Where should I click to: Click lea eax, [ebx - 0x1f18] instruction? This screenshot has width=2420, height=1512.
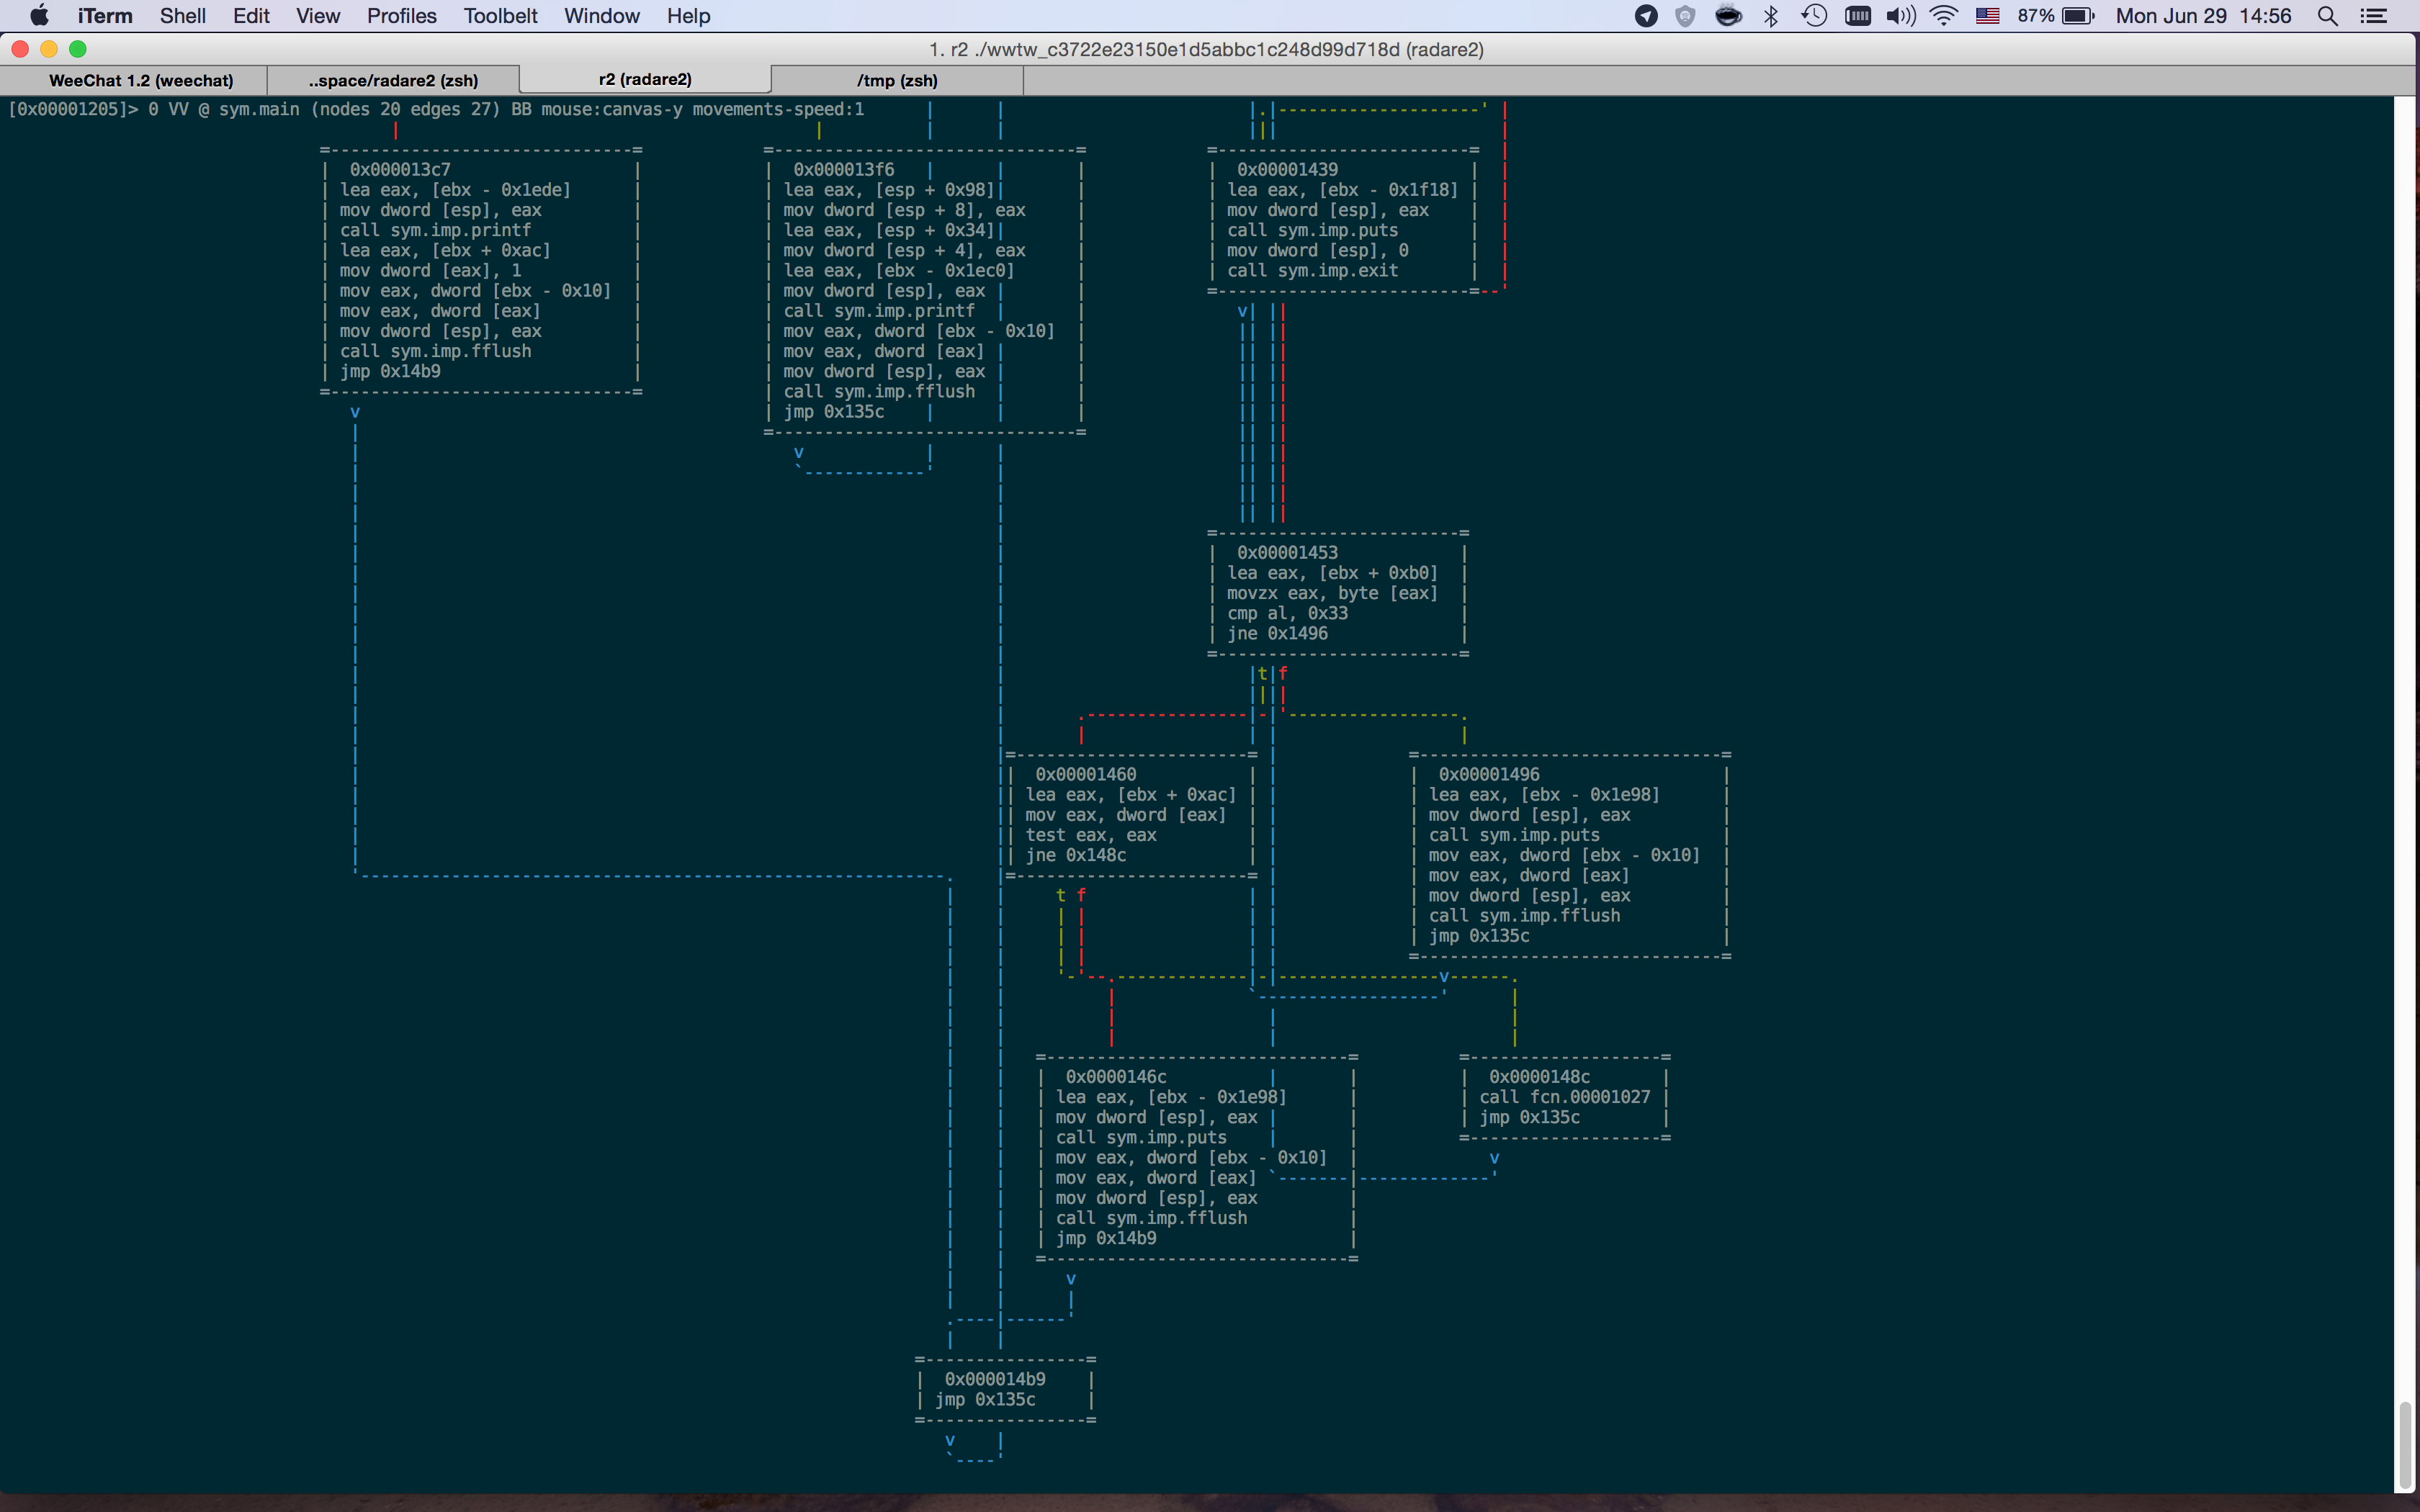(1342, 190)
